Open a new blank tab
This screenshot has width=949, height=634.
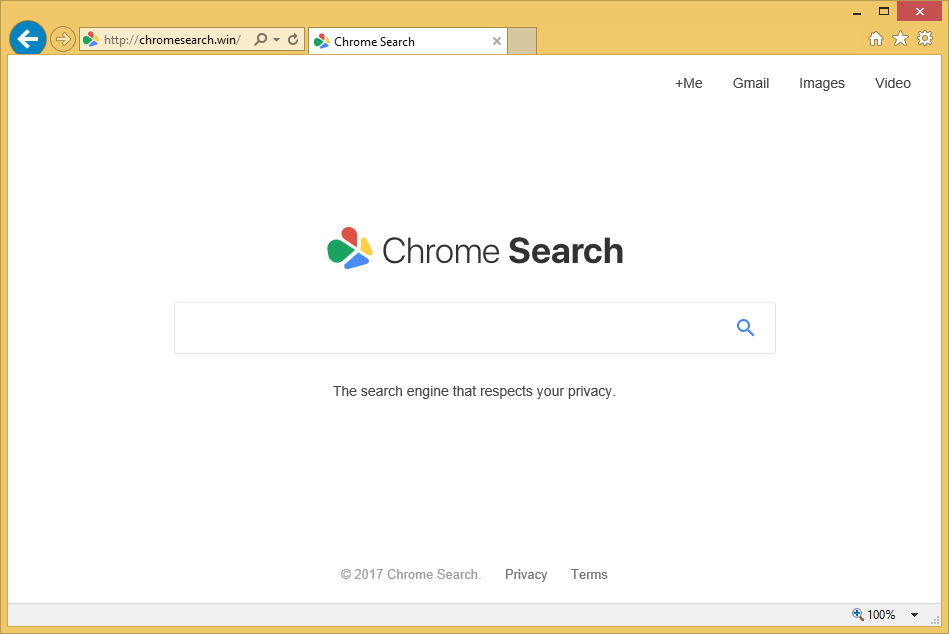tap(522, 41)
